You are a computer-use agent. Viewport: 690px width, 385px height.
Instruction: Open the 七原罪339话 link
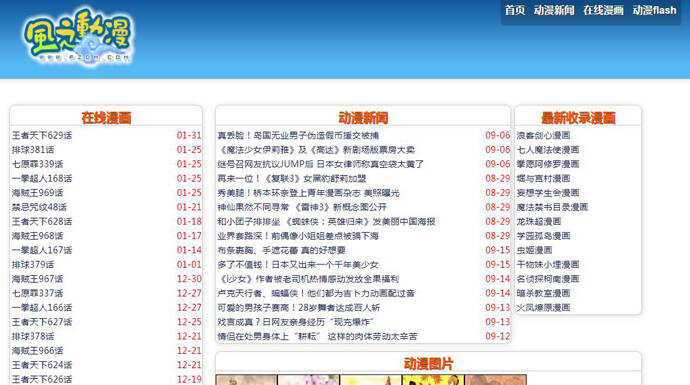click(37, 164)
